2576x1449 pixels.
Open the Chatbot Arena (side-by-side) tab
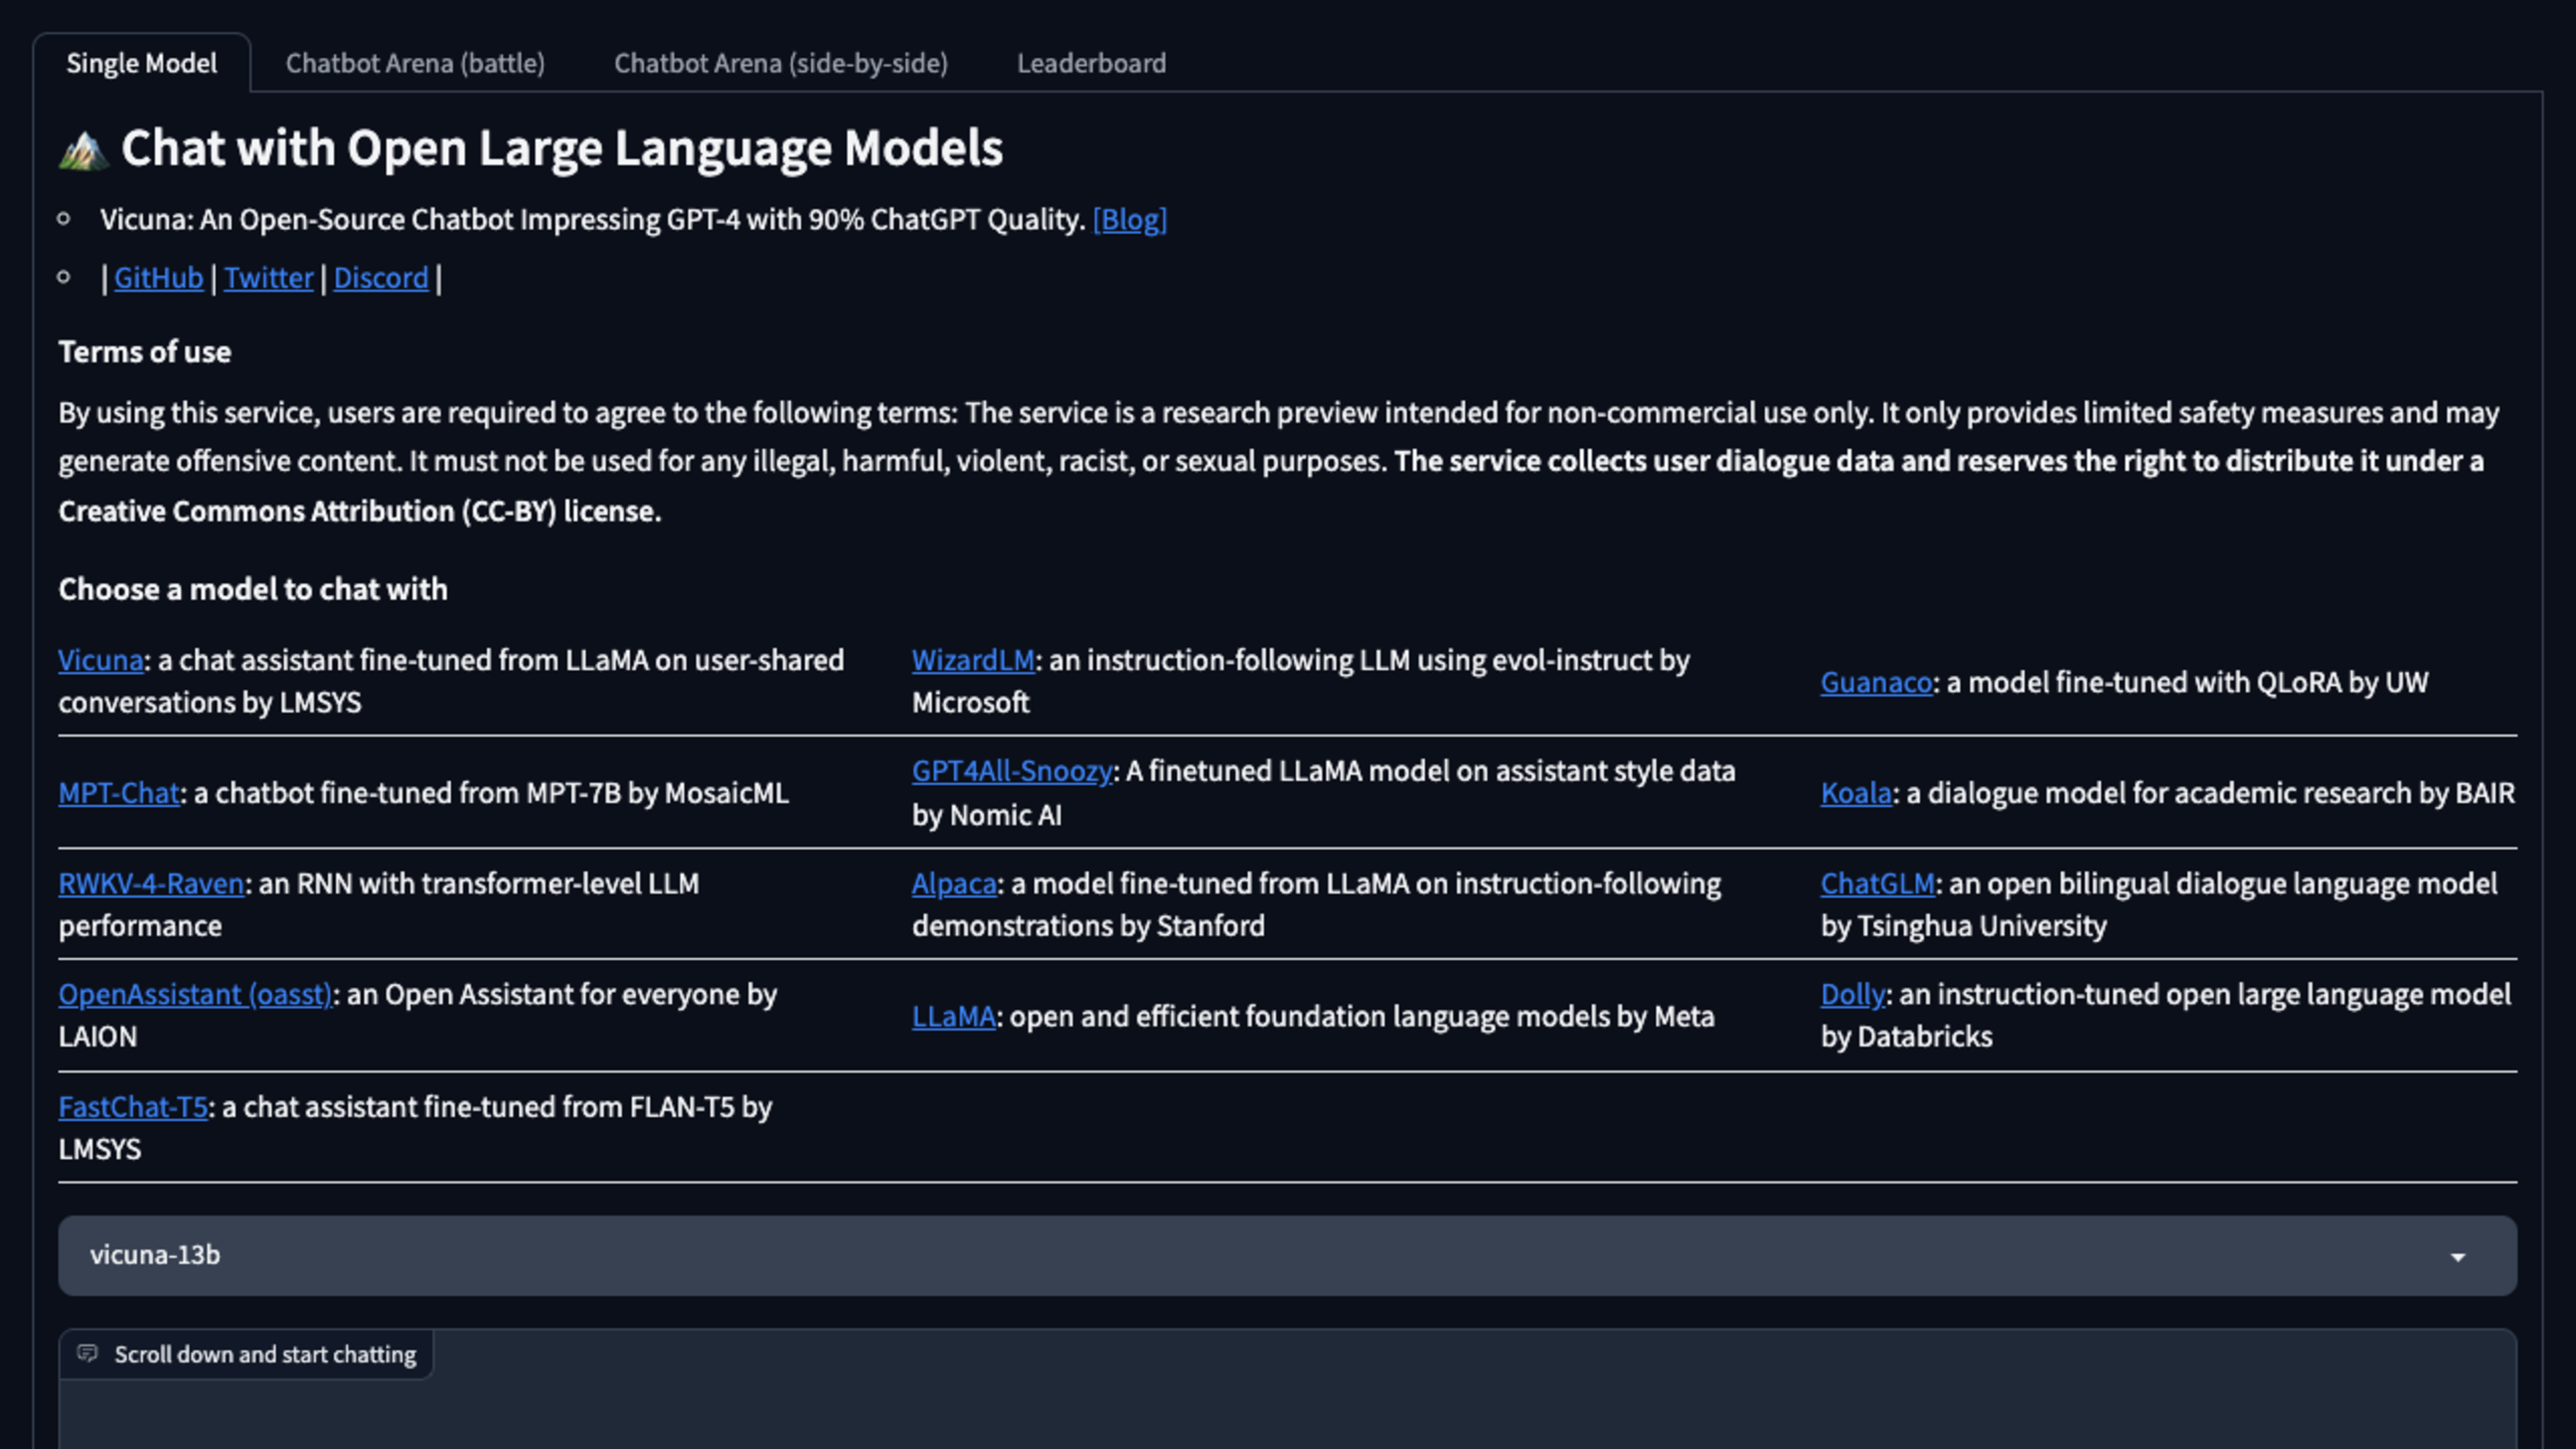pyautogui.click(x=780, y=63)
